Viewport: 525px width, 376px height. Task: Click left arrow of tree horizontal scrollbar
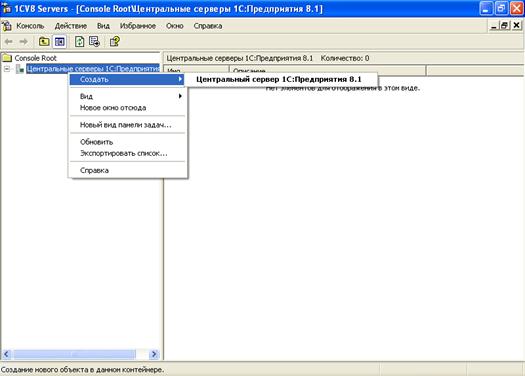point(6,354)
